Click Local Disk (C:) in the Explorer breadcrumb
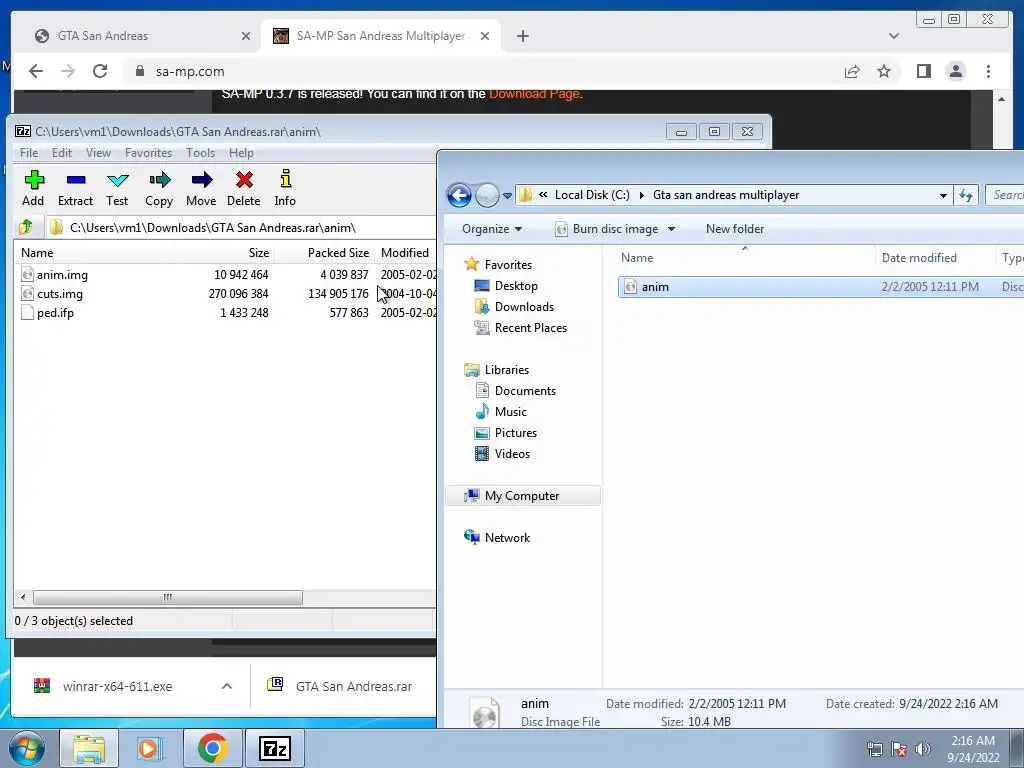Image resolution: width=1024 pixels, height=768 pixels. point(592,195)
